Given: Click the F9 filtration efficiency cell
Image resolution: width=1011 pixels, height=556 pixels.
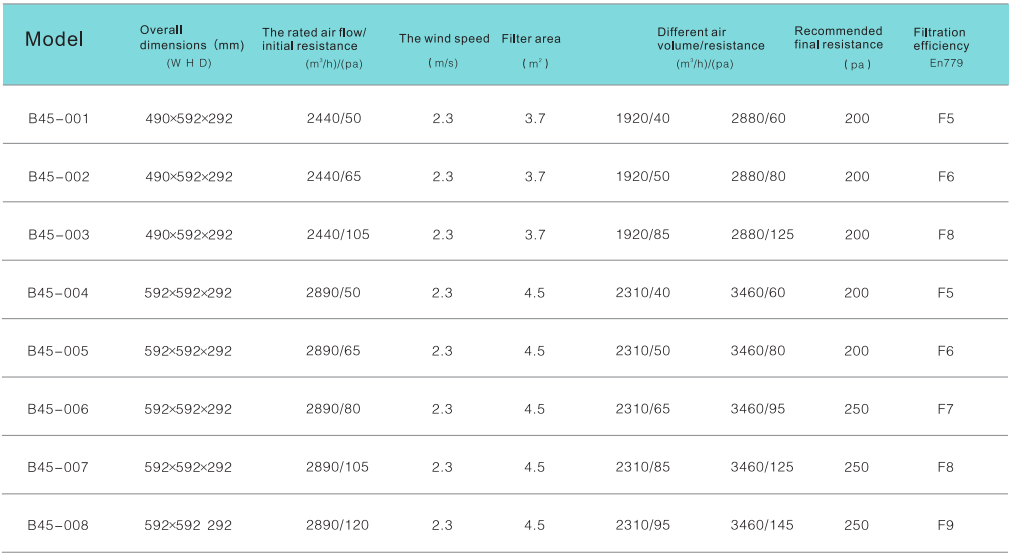Looking at the screenshot, I should point(946,526).
